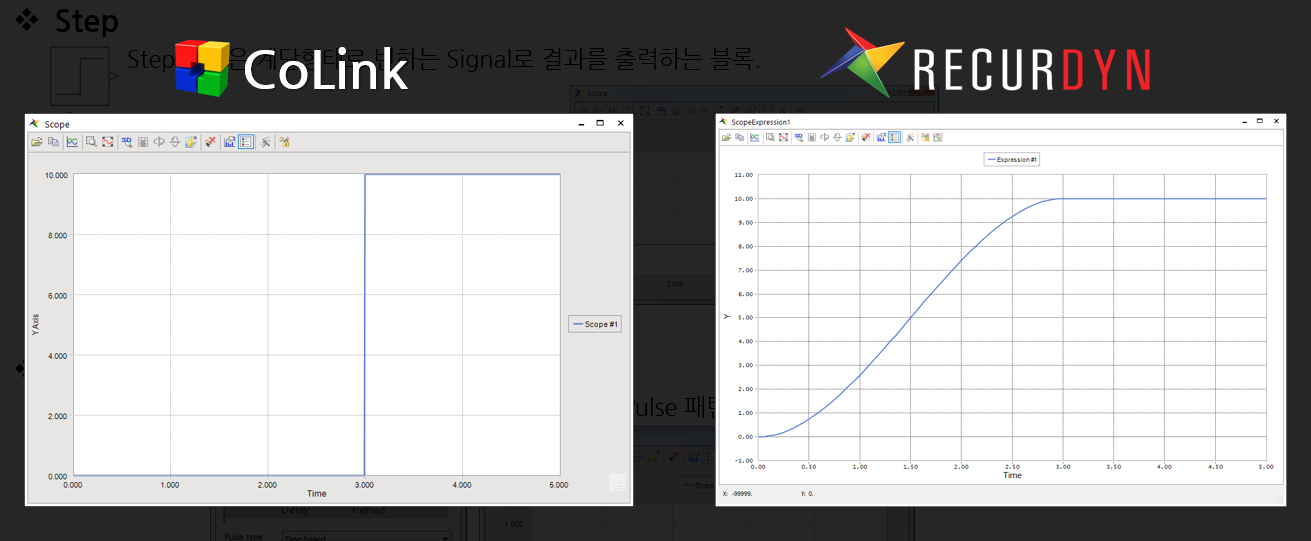Click the Scope window resize grip
This screenshot has height=541, width=1311.
click(617, 484)
